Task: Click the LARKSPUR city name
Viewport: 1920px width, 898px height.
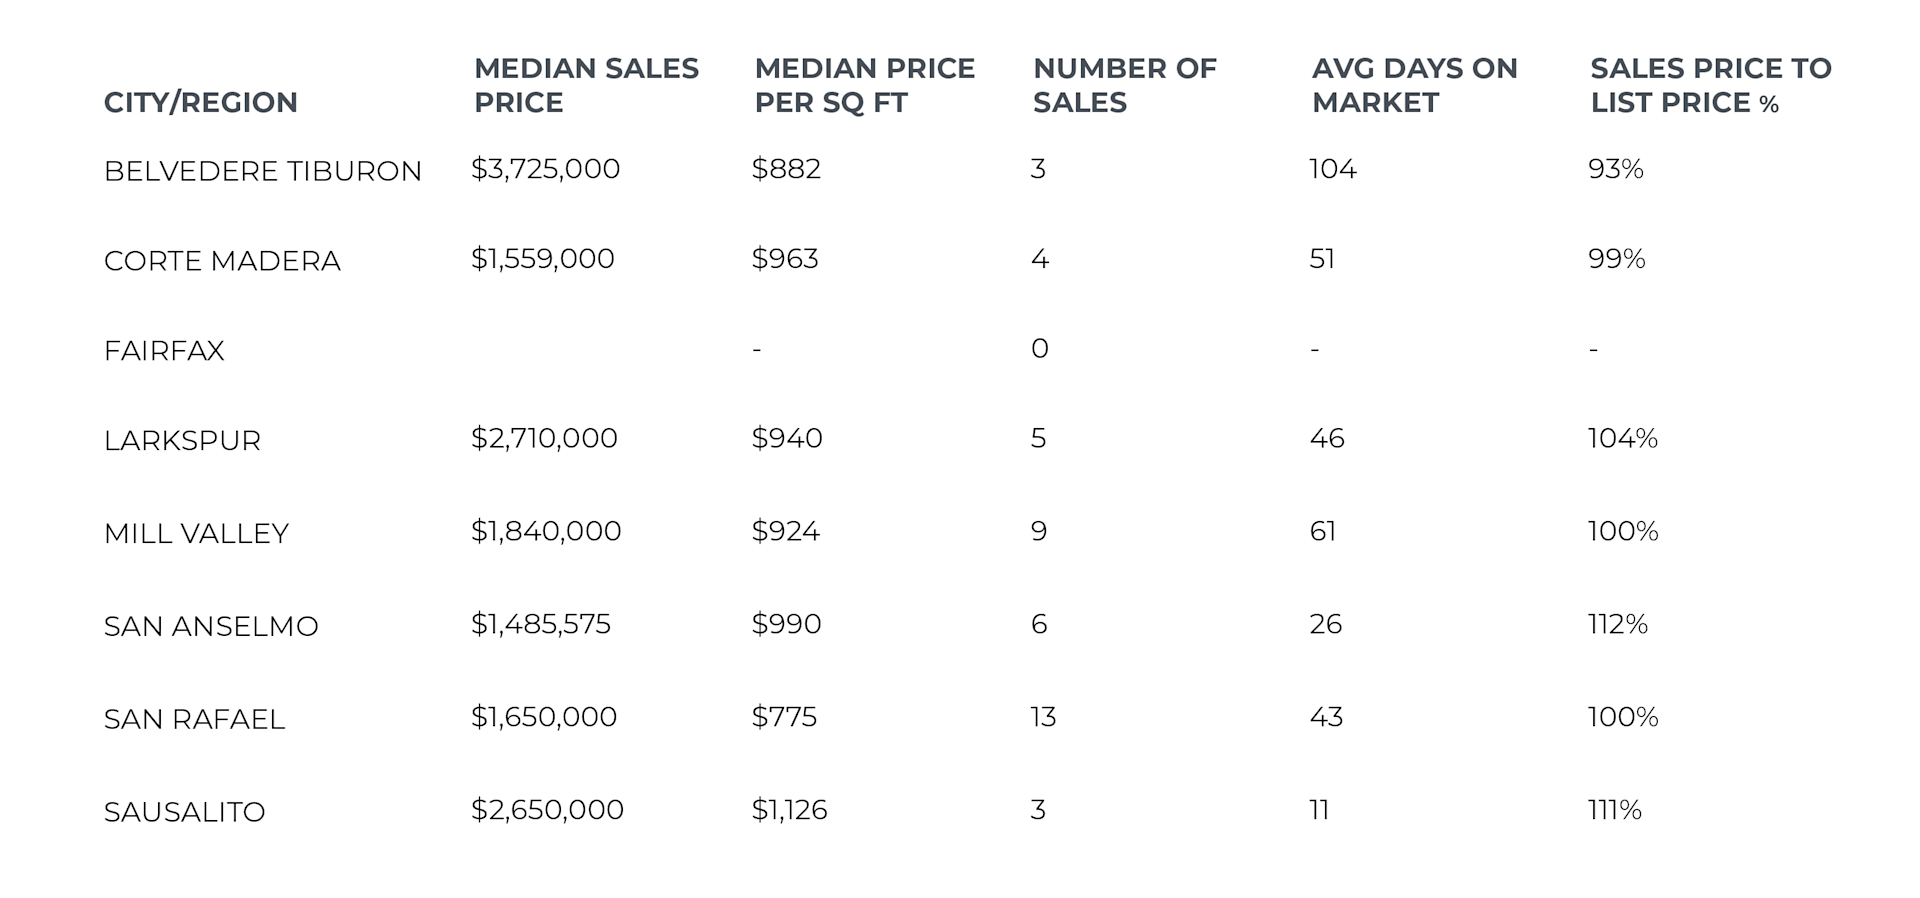Action: pos(182,441)
